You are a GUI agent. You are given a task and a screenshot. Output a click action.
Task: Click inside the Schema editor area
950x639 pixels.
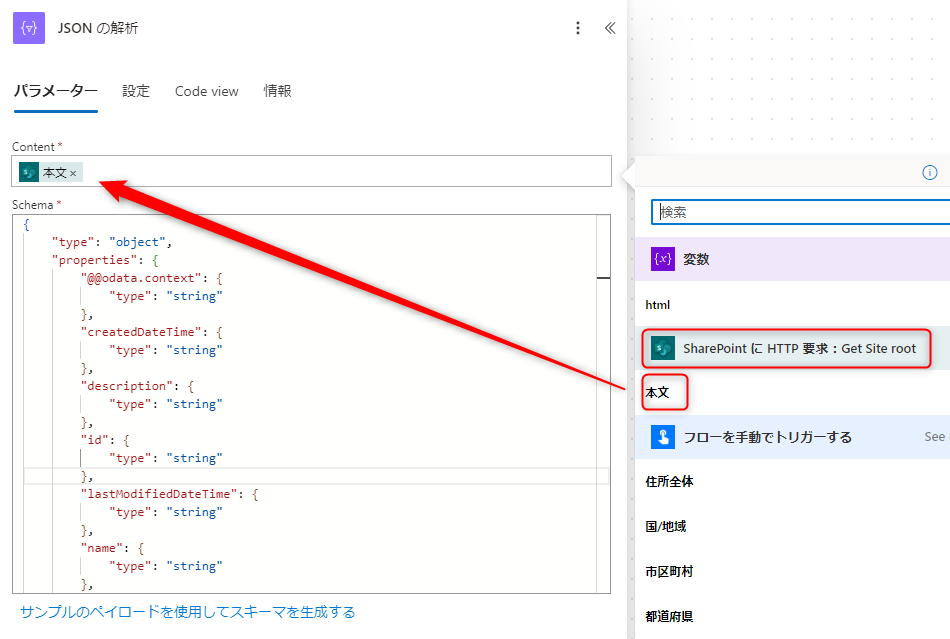pyautogui.click(x=311, y=404)
